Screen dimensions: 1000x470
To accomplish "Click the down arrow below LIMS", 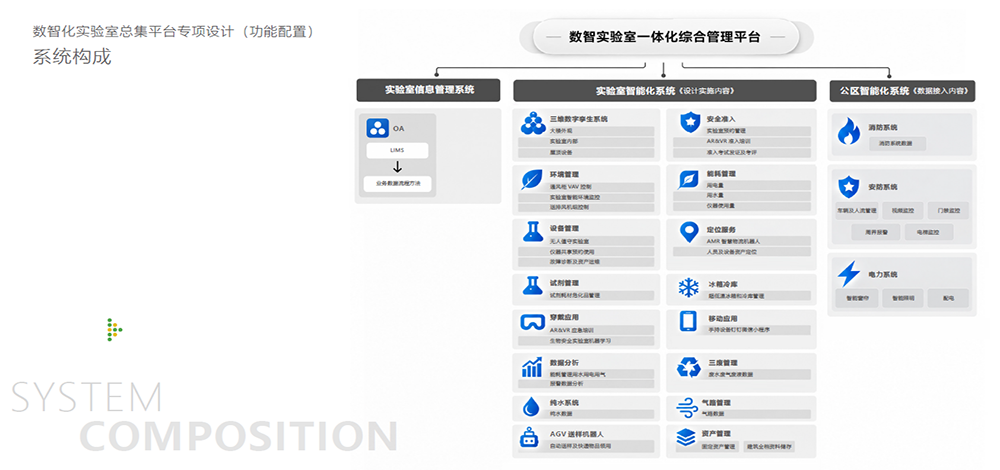I will tap(397, 168).
